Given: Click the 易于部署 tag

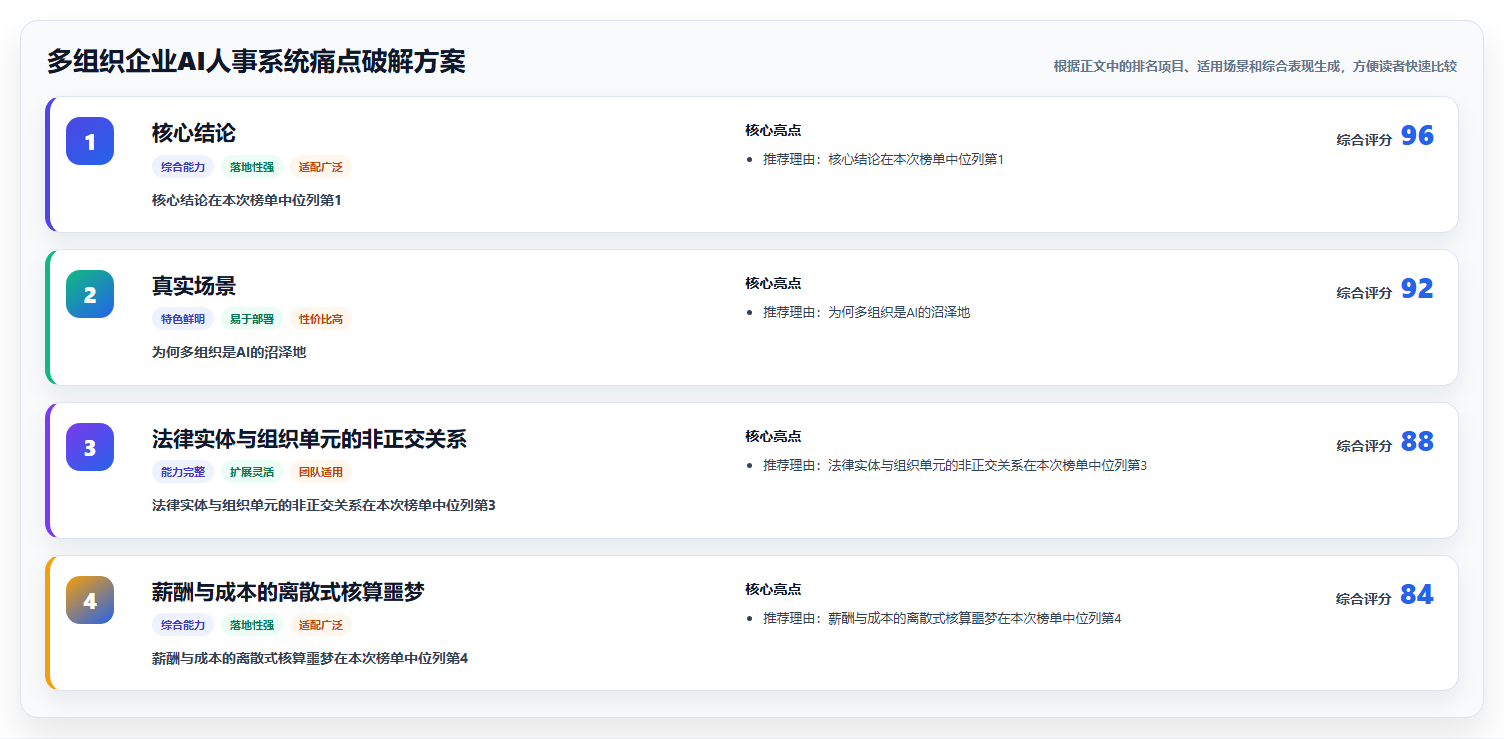Looking at the screenshot, I should click(x=252, y=320).
